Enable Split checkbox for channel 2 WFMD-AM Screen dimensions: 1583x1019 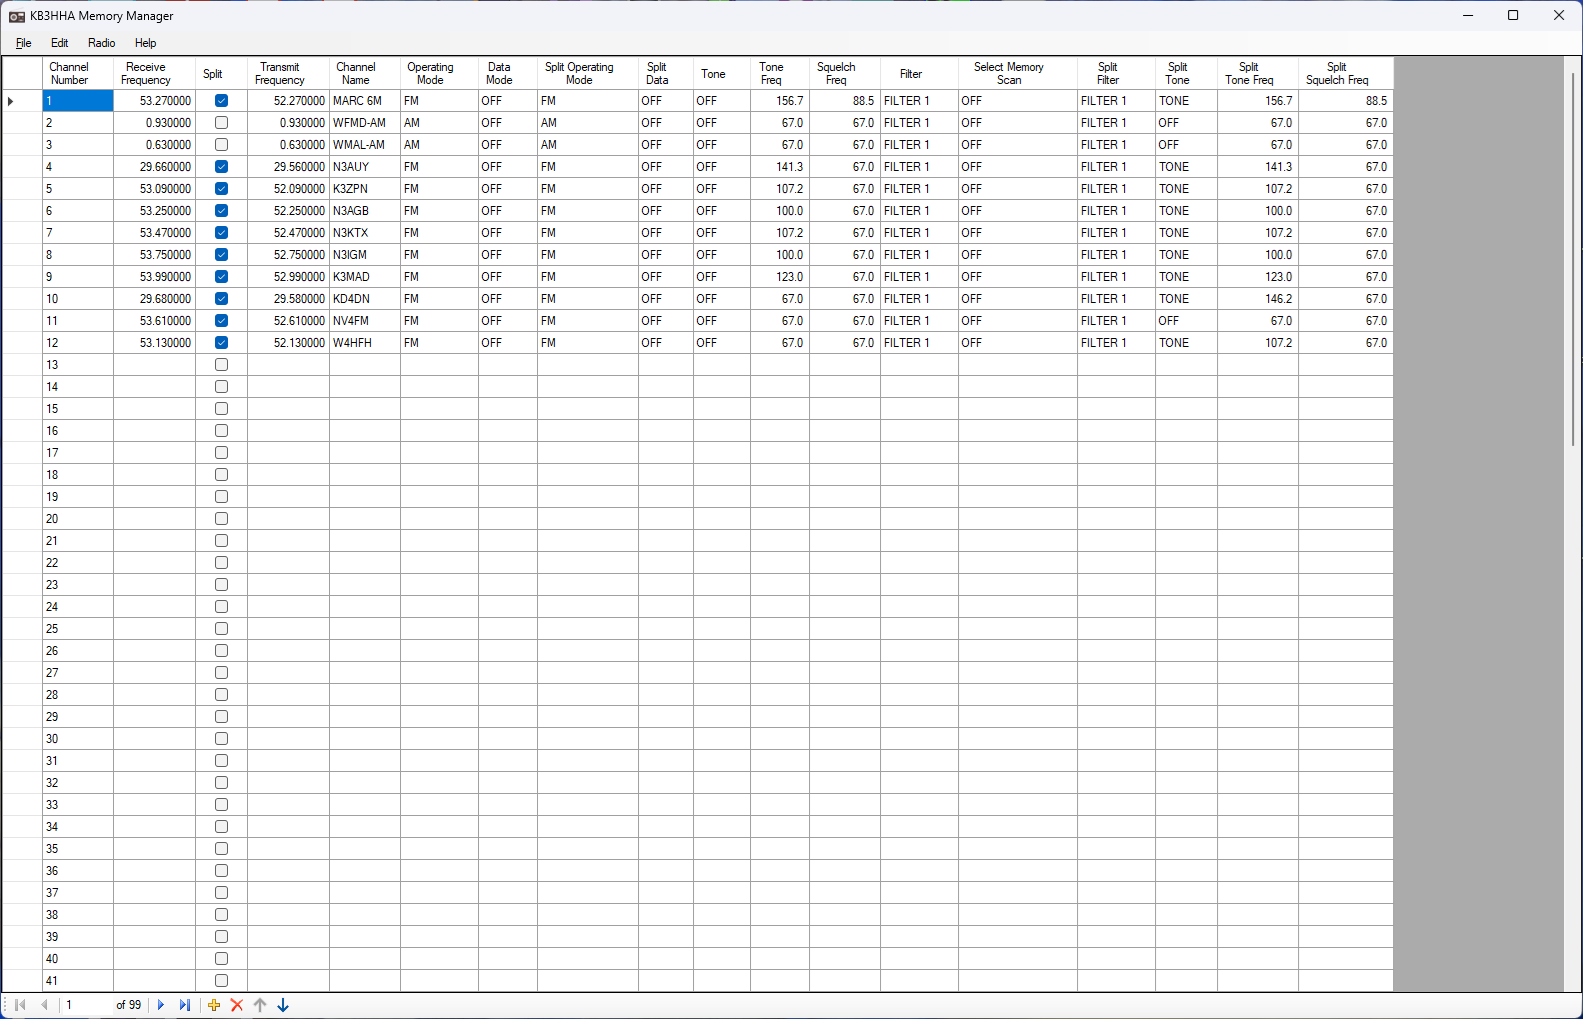tap(222, 123)
